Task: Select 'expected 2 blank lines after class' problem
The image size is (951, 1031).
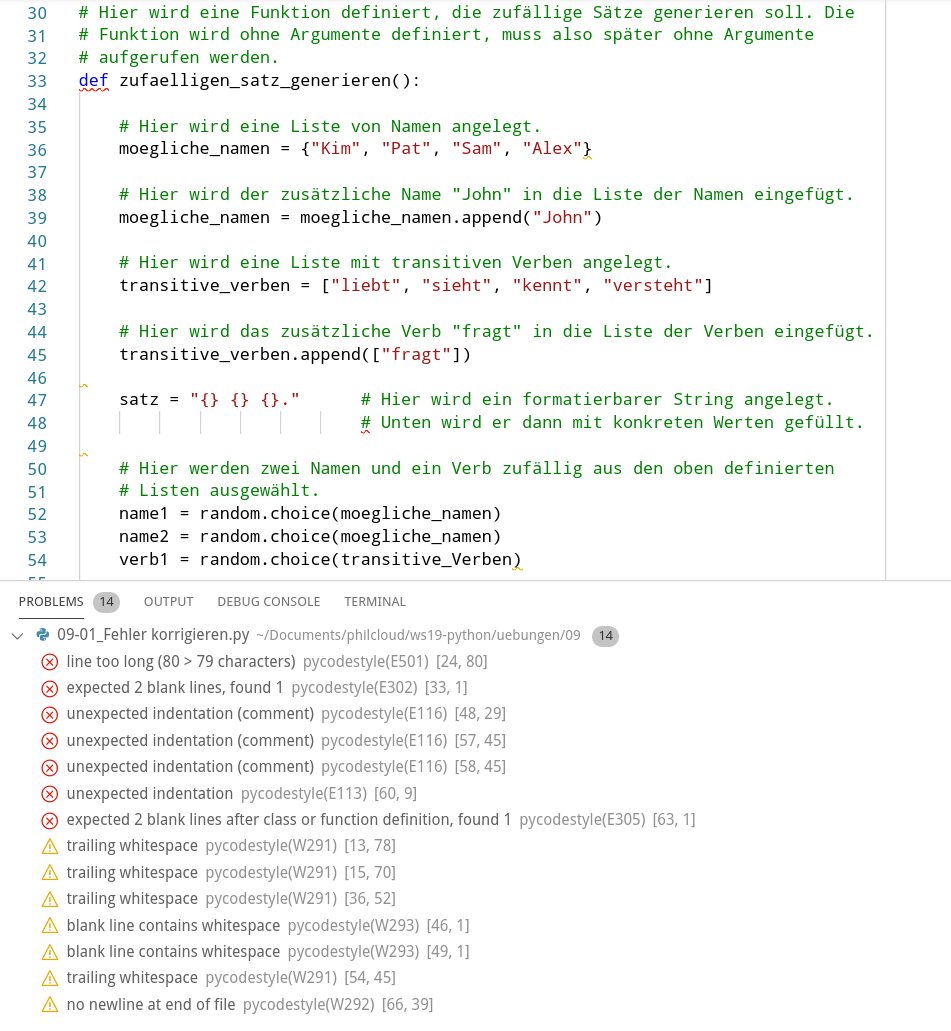Action: (289, 820)
